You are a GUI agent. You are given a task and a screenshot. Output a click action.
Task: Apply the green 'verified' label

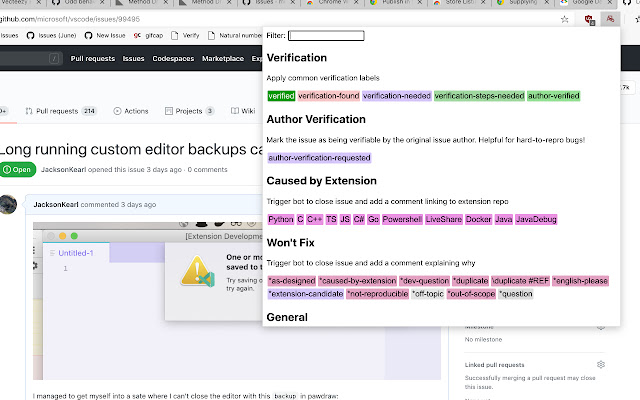click(281, 96)
